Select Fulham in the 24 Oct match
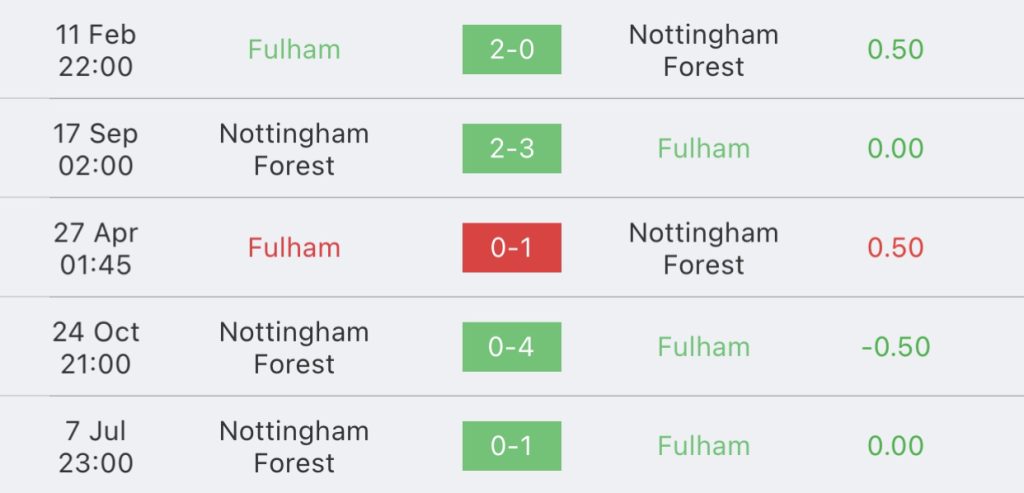Screen dimensions: 1024x493 pyautogui.click(x=703, y=347)
